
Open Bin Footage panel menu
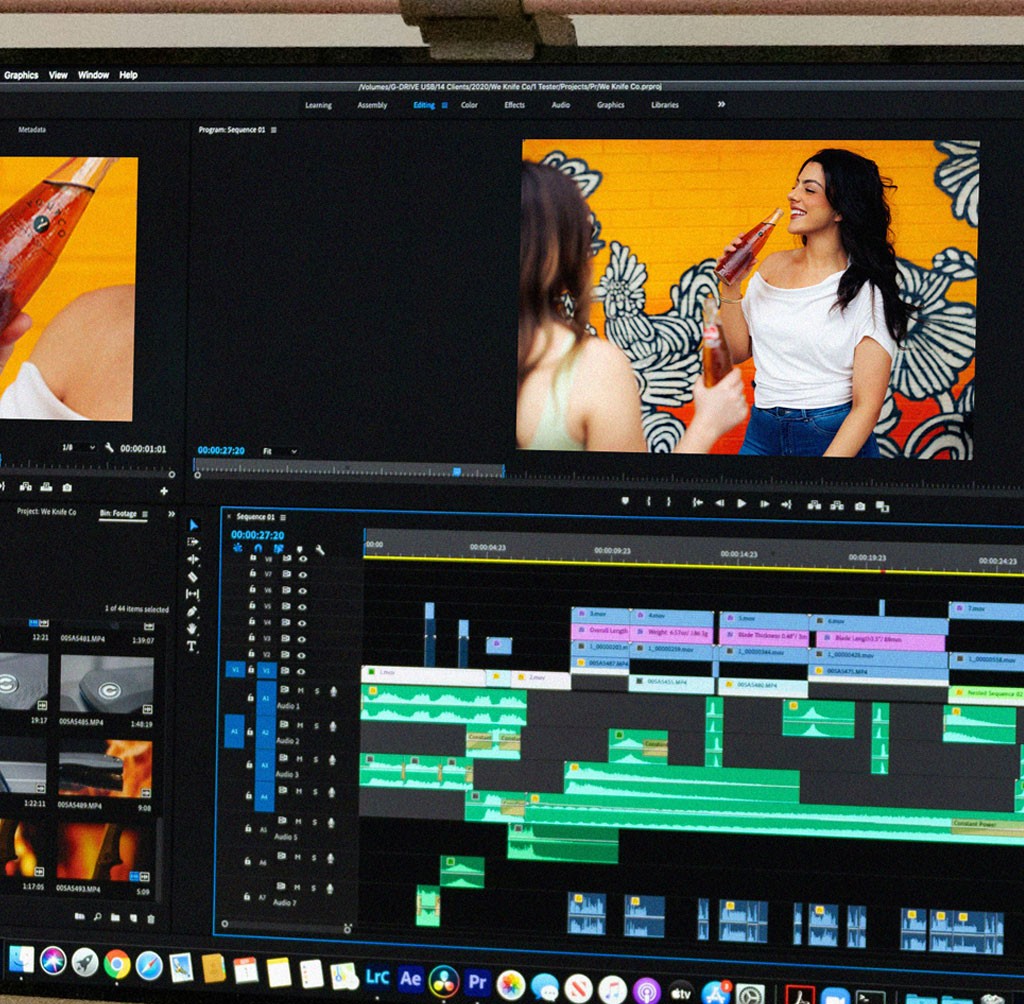point(145,514)
